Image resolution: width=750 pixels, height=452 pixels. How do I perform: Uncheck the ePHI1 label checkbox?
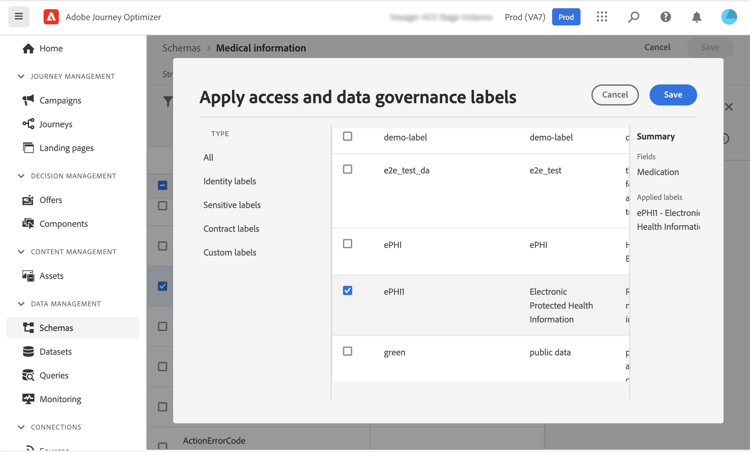348,291
